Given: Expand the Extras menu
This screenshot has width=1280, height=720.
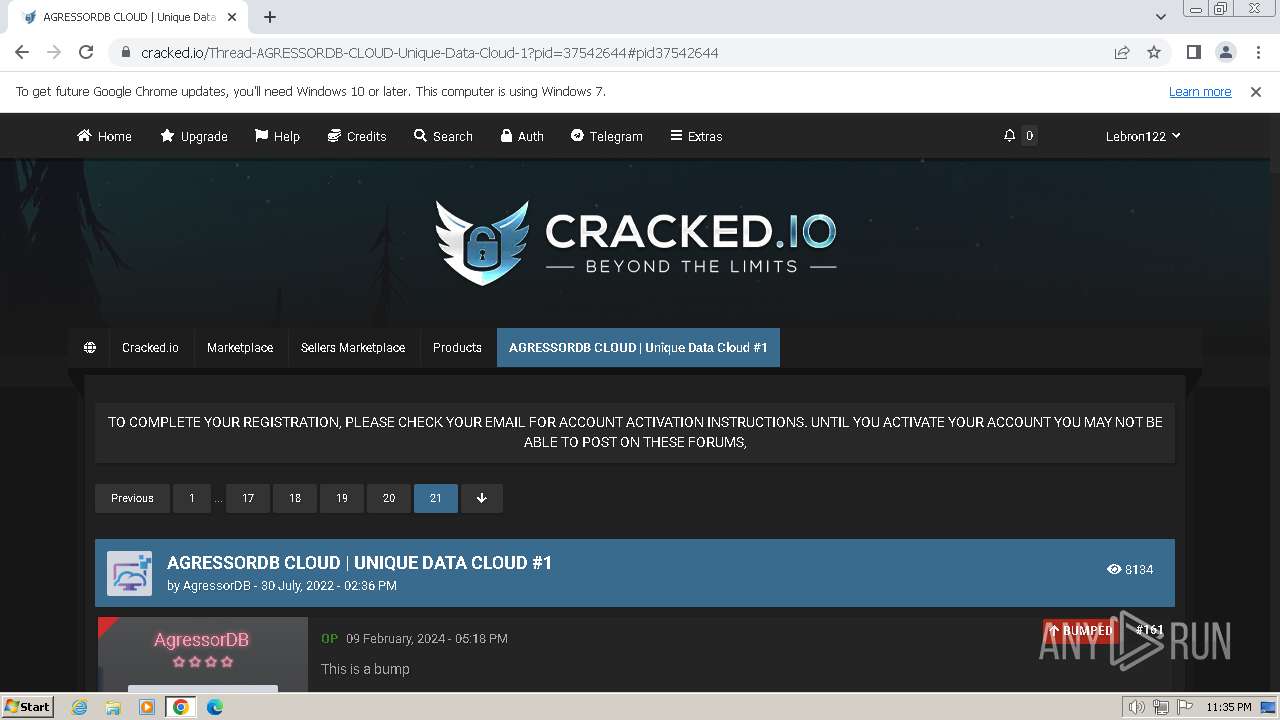Looking at the screenshot, I should point(696,136).
